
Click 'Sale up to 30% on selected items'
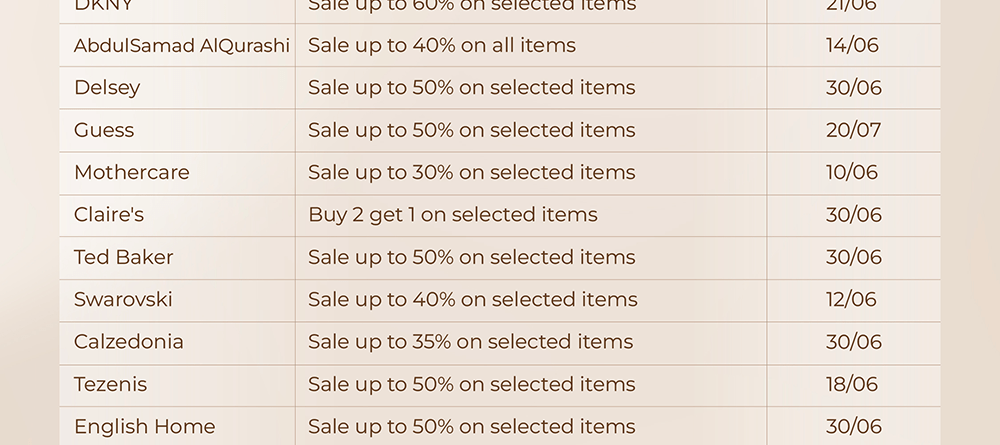coord(472,172)
